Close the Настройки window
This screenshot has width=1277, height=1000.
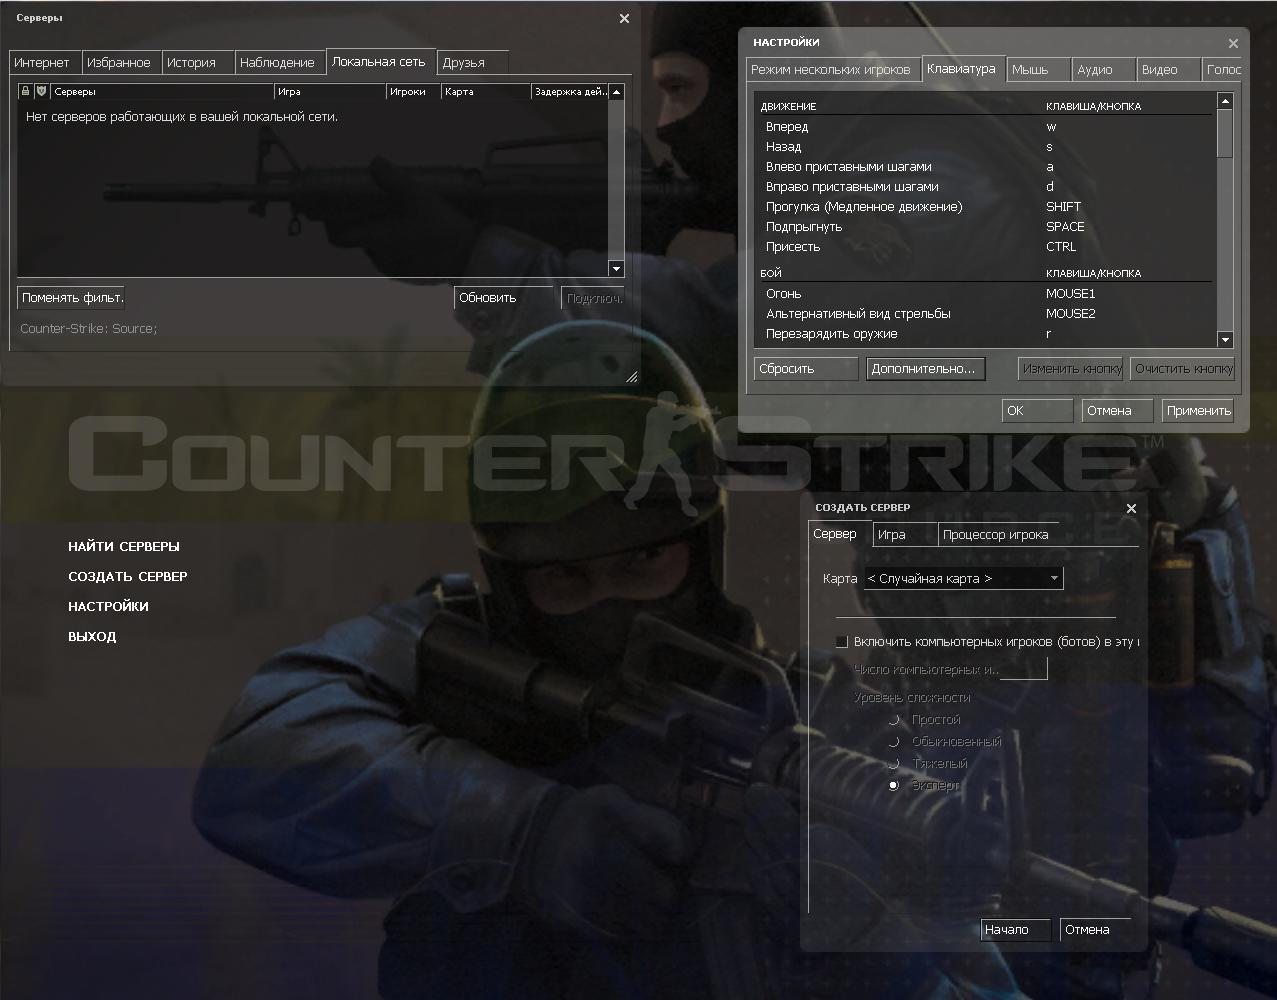(1233, 43)
